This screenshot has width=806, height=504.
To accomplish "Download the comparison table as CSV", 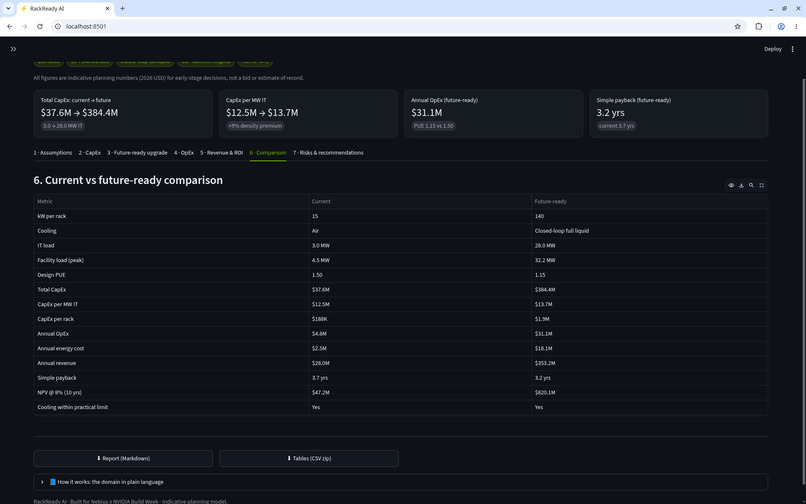I will coord(741,185).
